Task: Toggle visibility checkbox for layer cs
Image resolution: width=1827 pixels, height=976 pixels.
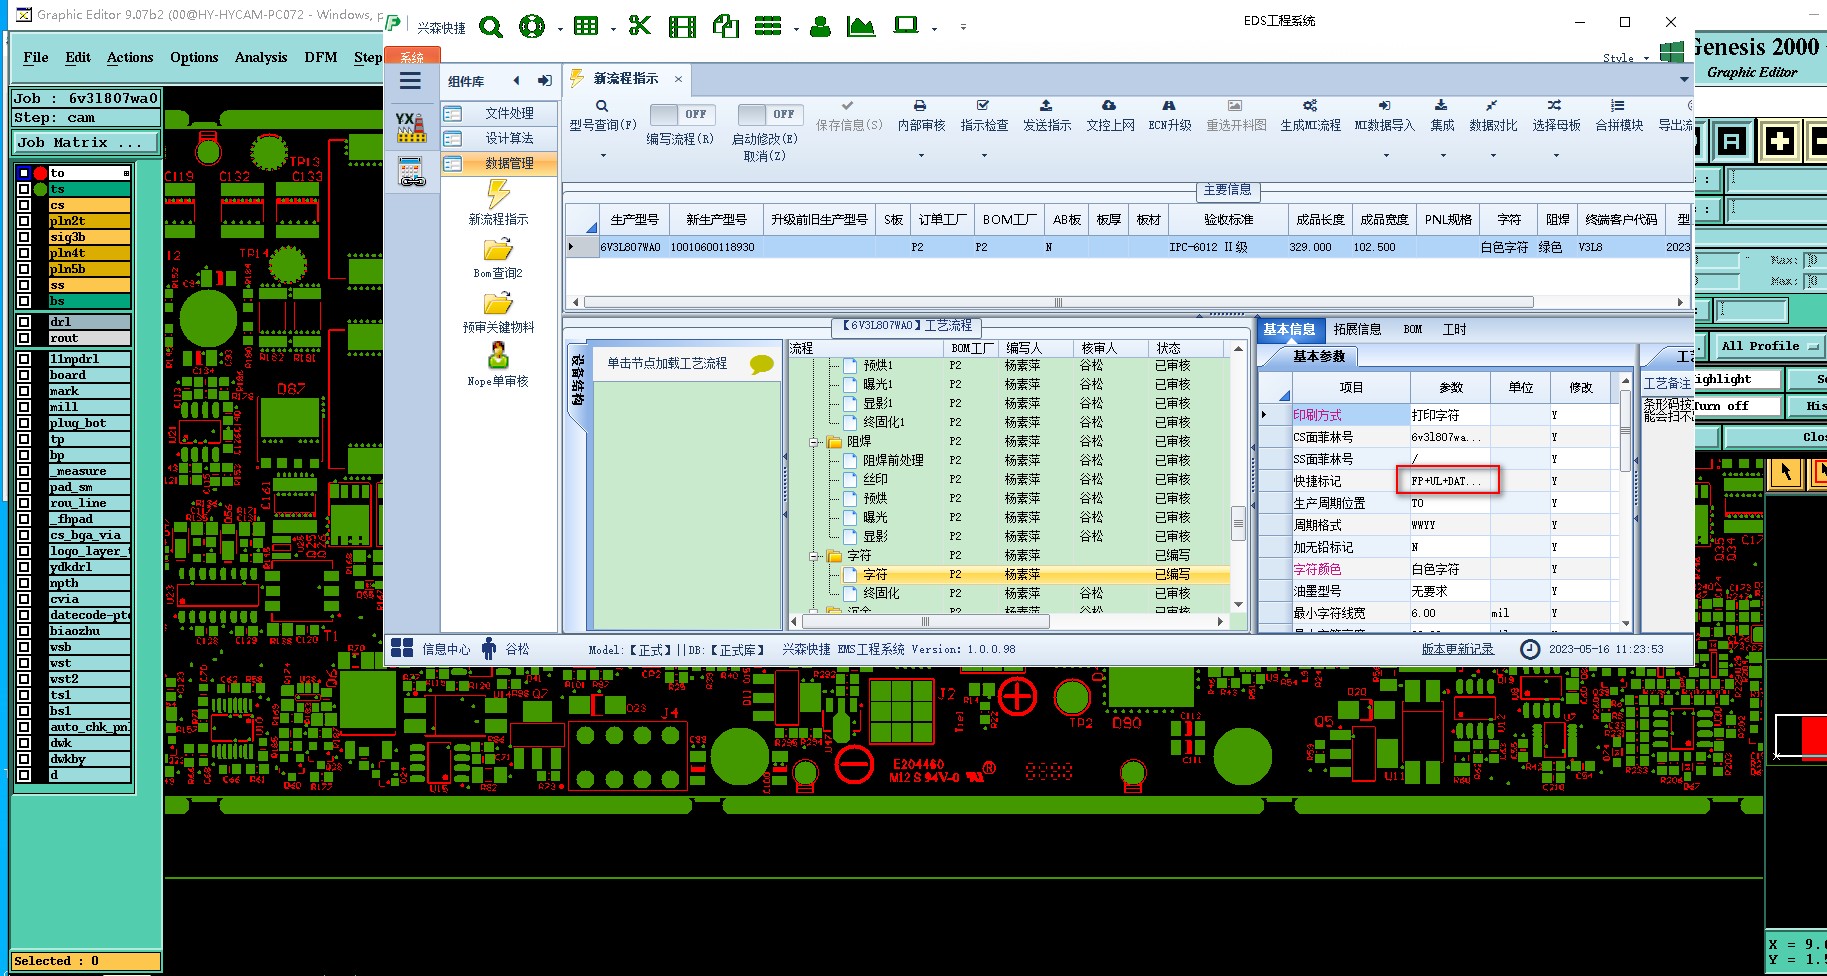Action: pos(24,205)
